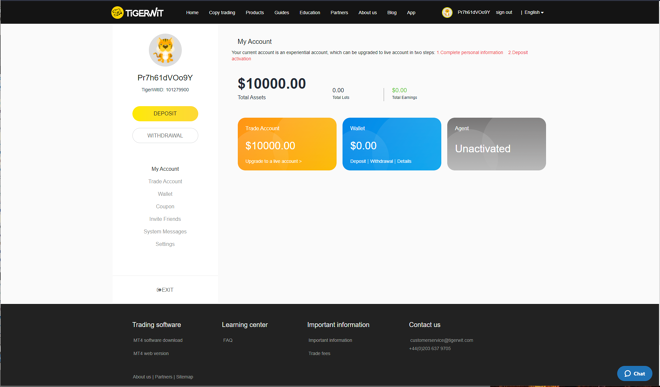660x387 pixels.
Task: Select Trade Account in sidebar
Action: click(165, 181)
